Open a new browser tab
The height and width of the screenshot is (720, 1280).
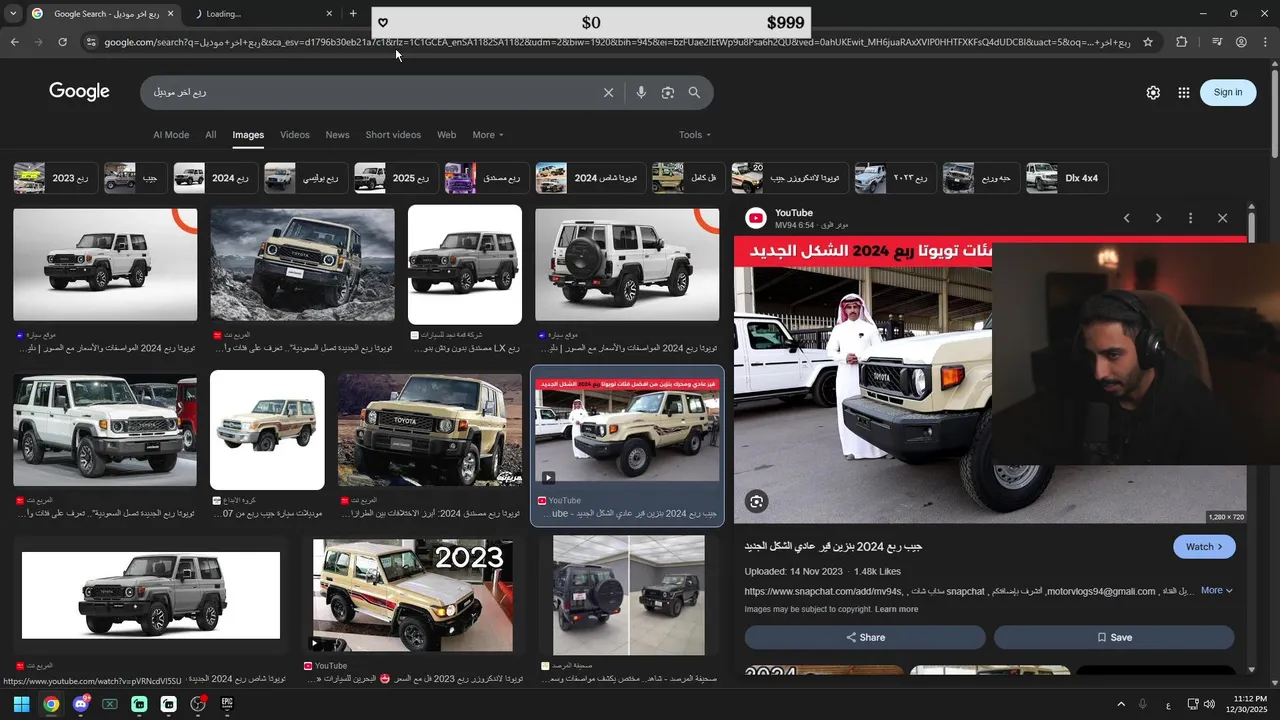click(353, 14)
